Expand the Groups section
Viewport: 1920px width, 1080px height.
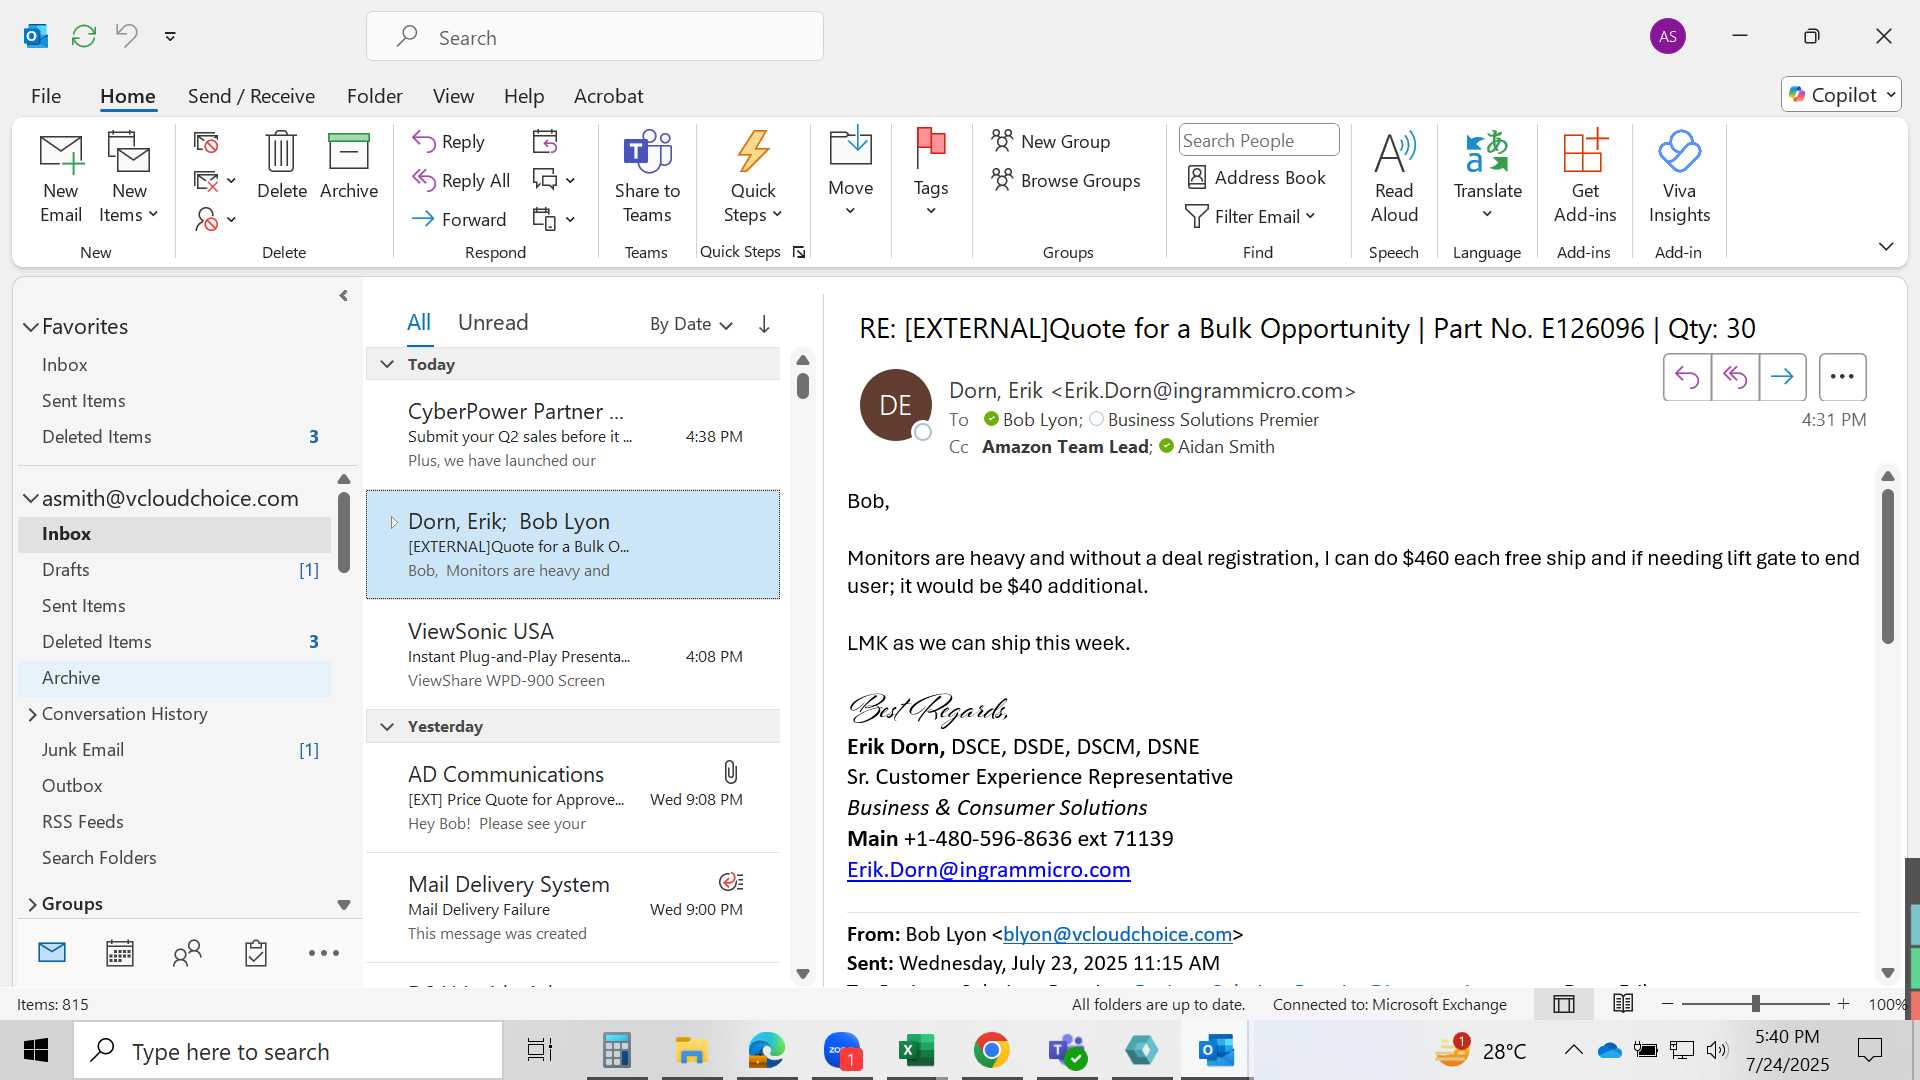pos(32,904)
